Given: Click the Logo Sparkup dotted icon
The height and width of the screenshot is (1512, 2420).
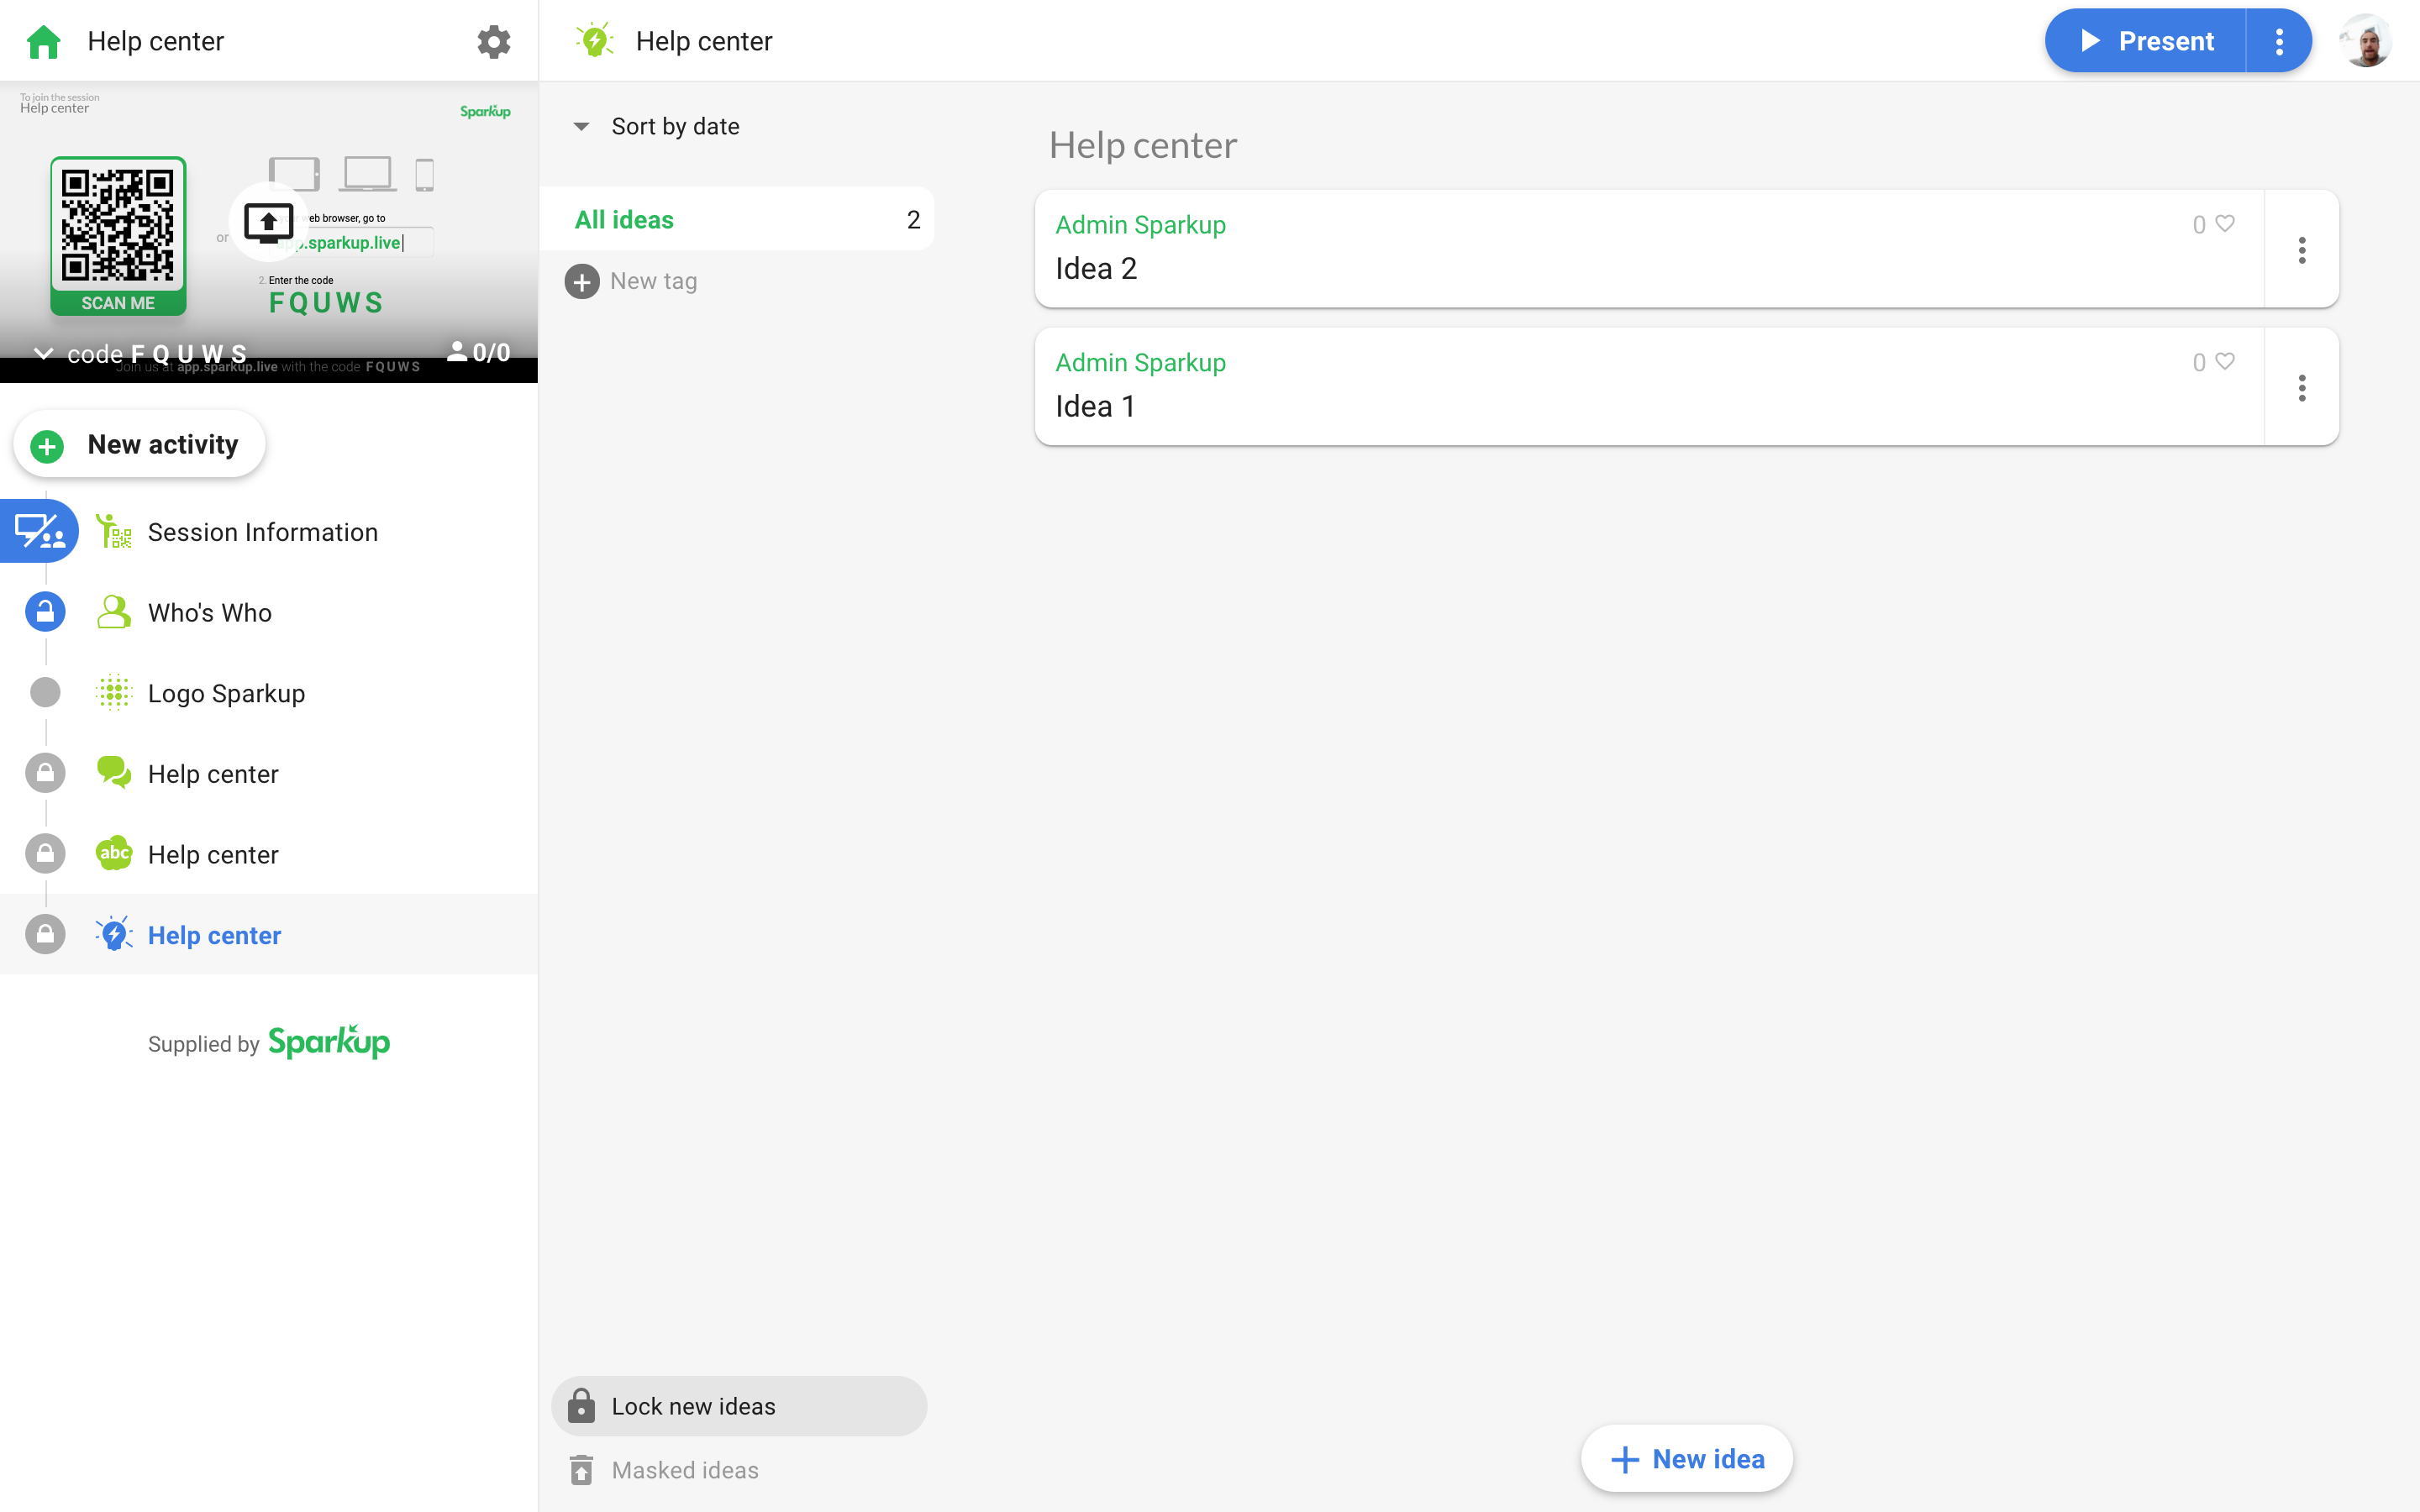Looking at the screenshot, I should [114, 692].
